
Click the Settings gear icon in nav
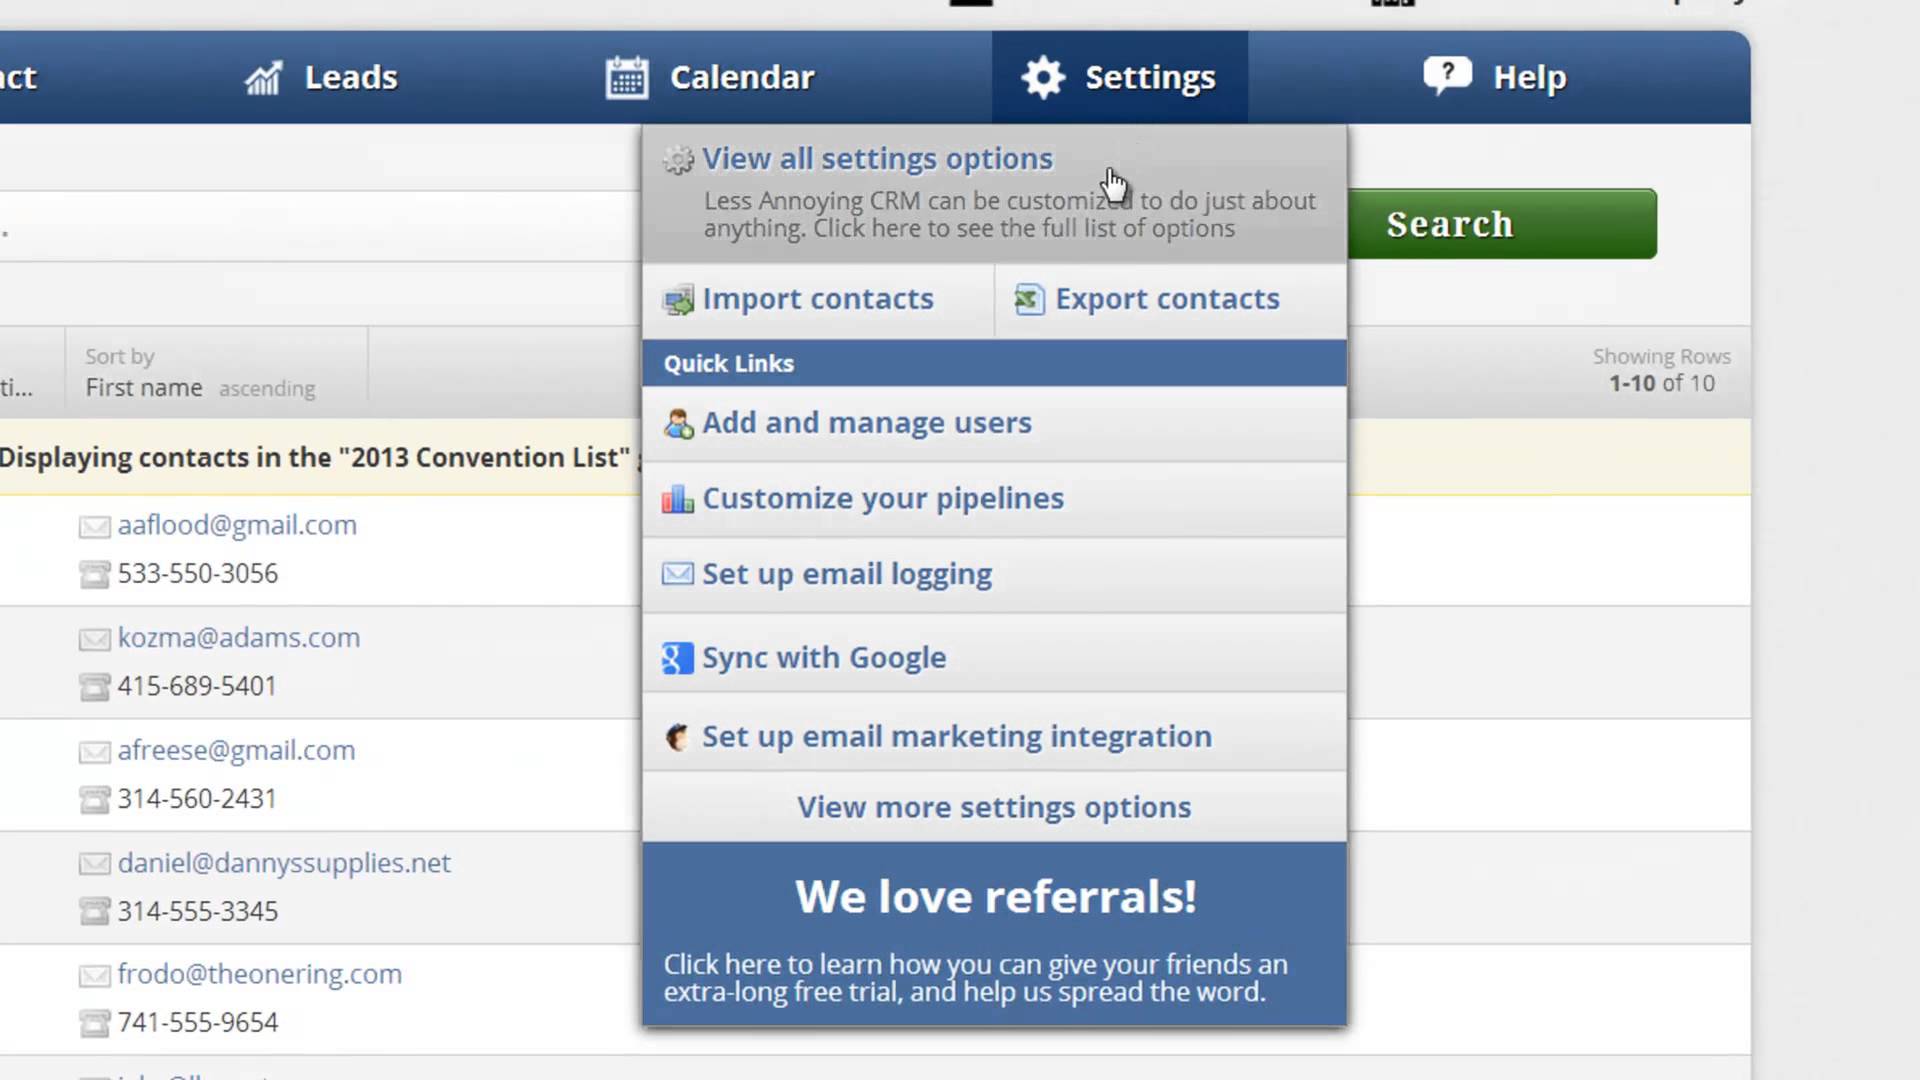click(1042, 76)
